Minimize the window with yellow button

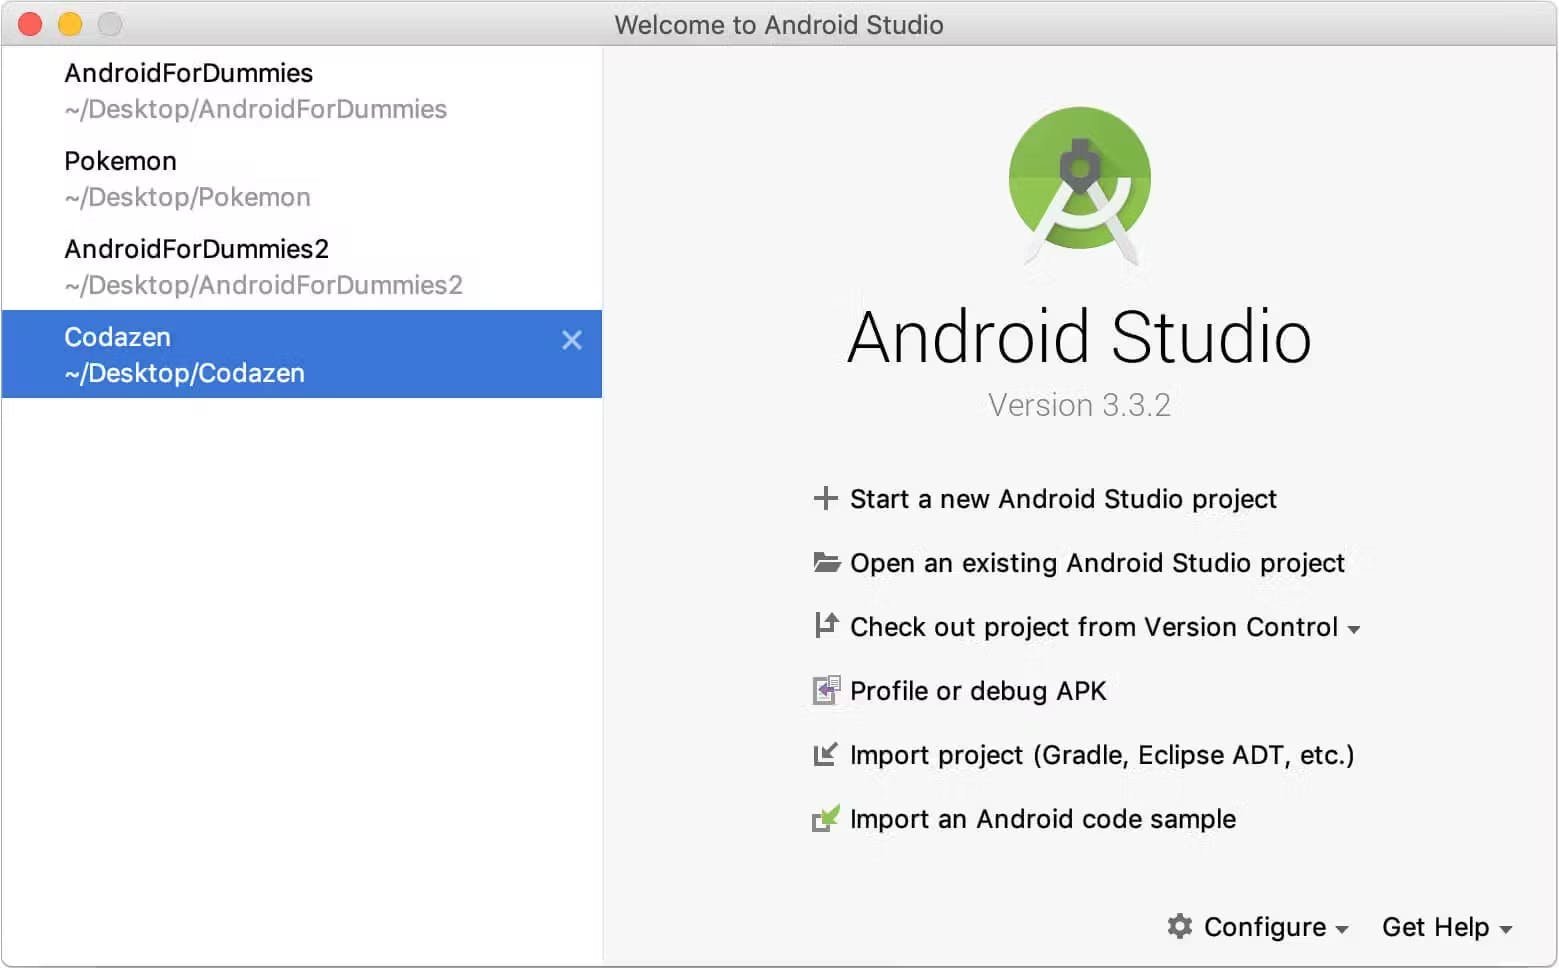coord(70,24)
